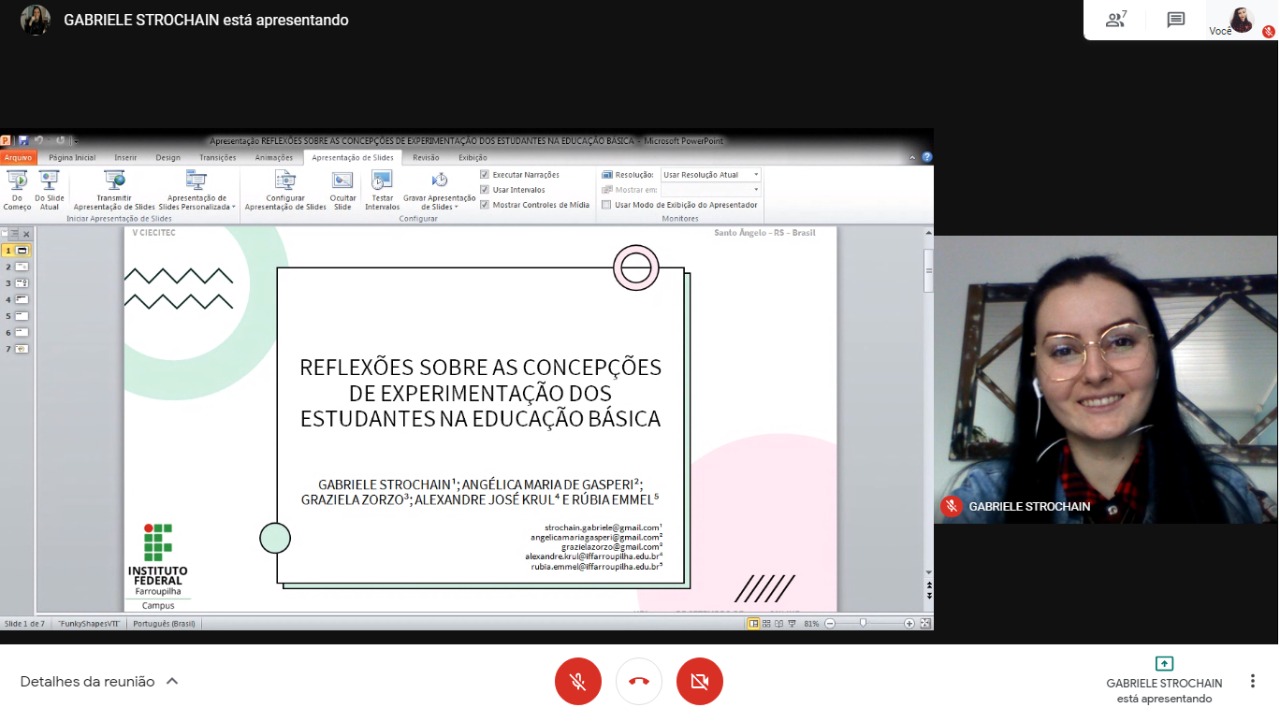Image resolution: width=1280 pixels, height=722 pixels.
Task: Click the Português (Brasil) language button
Action: coord(164,624)
